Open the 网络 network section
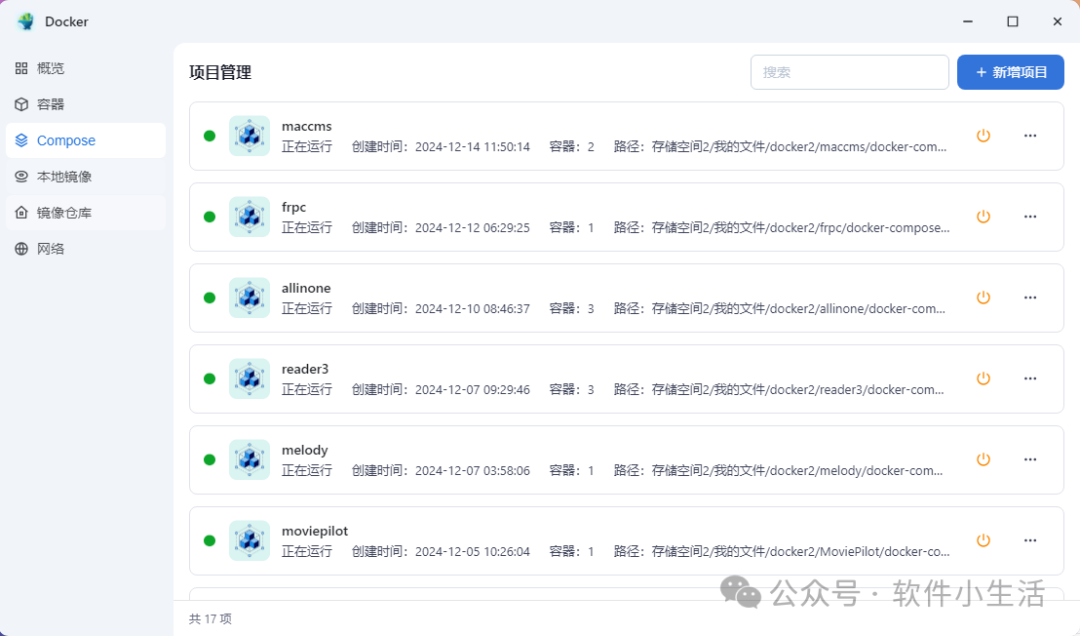This screenshot has width=1080, height=636. (85, 249)
